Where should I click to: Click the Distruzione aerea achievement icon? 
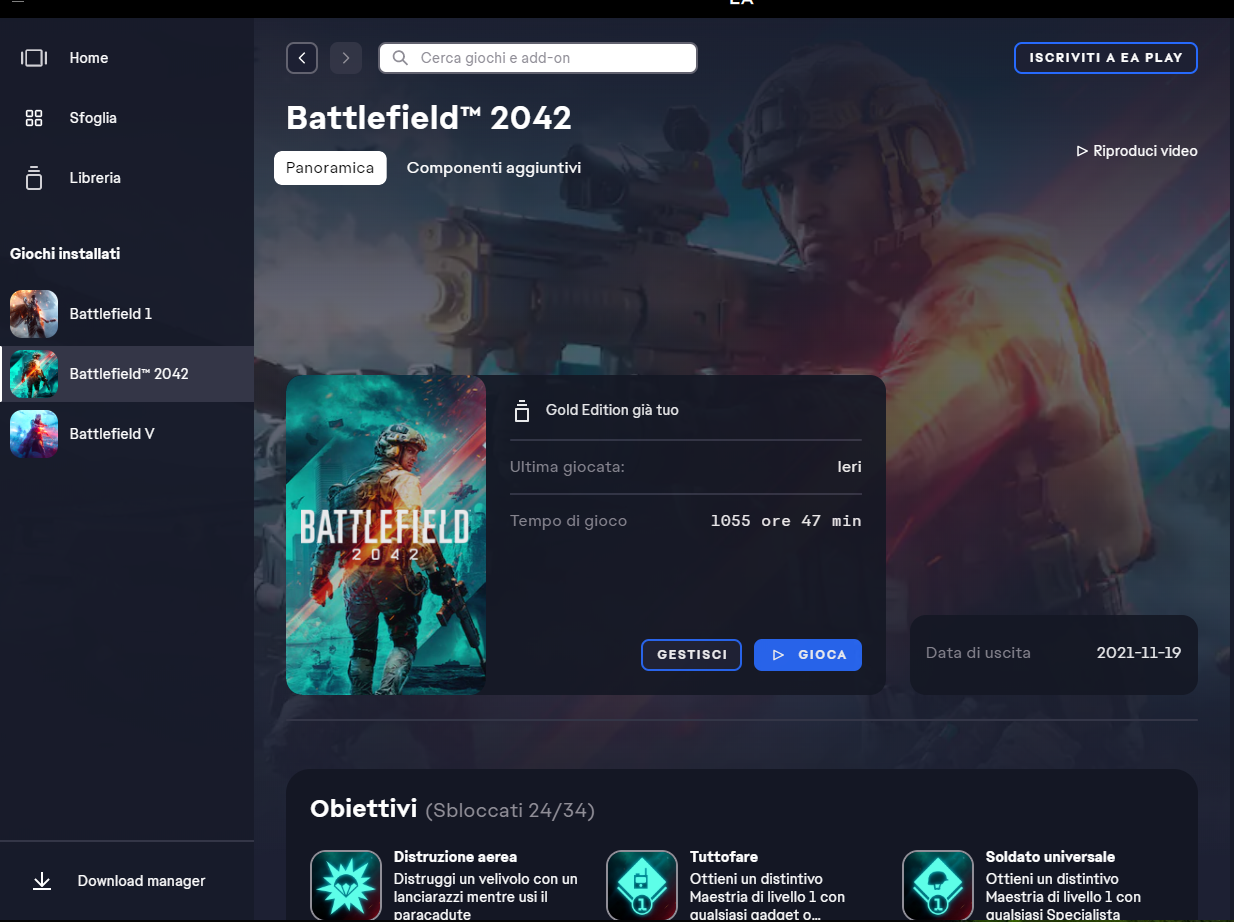tap(346, 885)
